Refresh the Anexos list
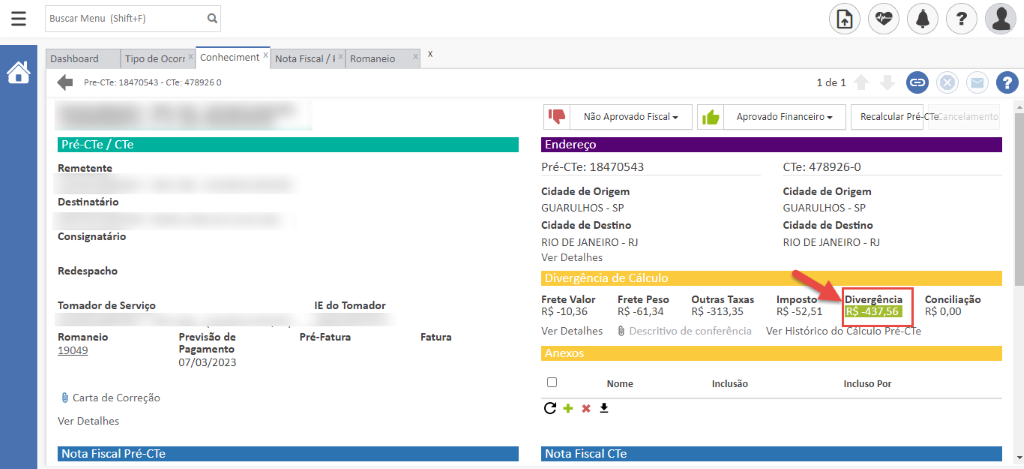This screenshot has width=1024, height=469. pyautogui.click(x=549, y=408)
